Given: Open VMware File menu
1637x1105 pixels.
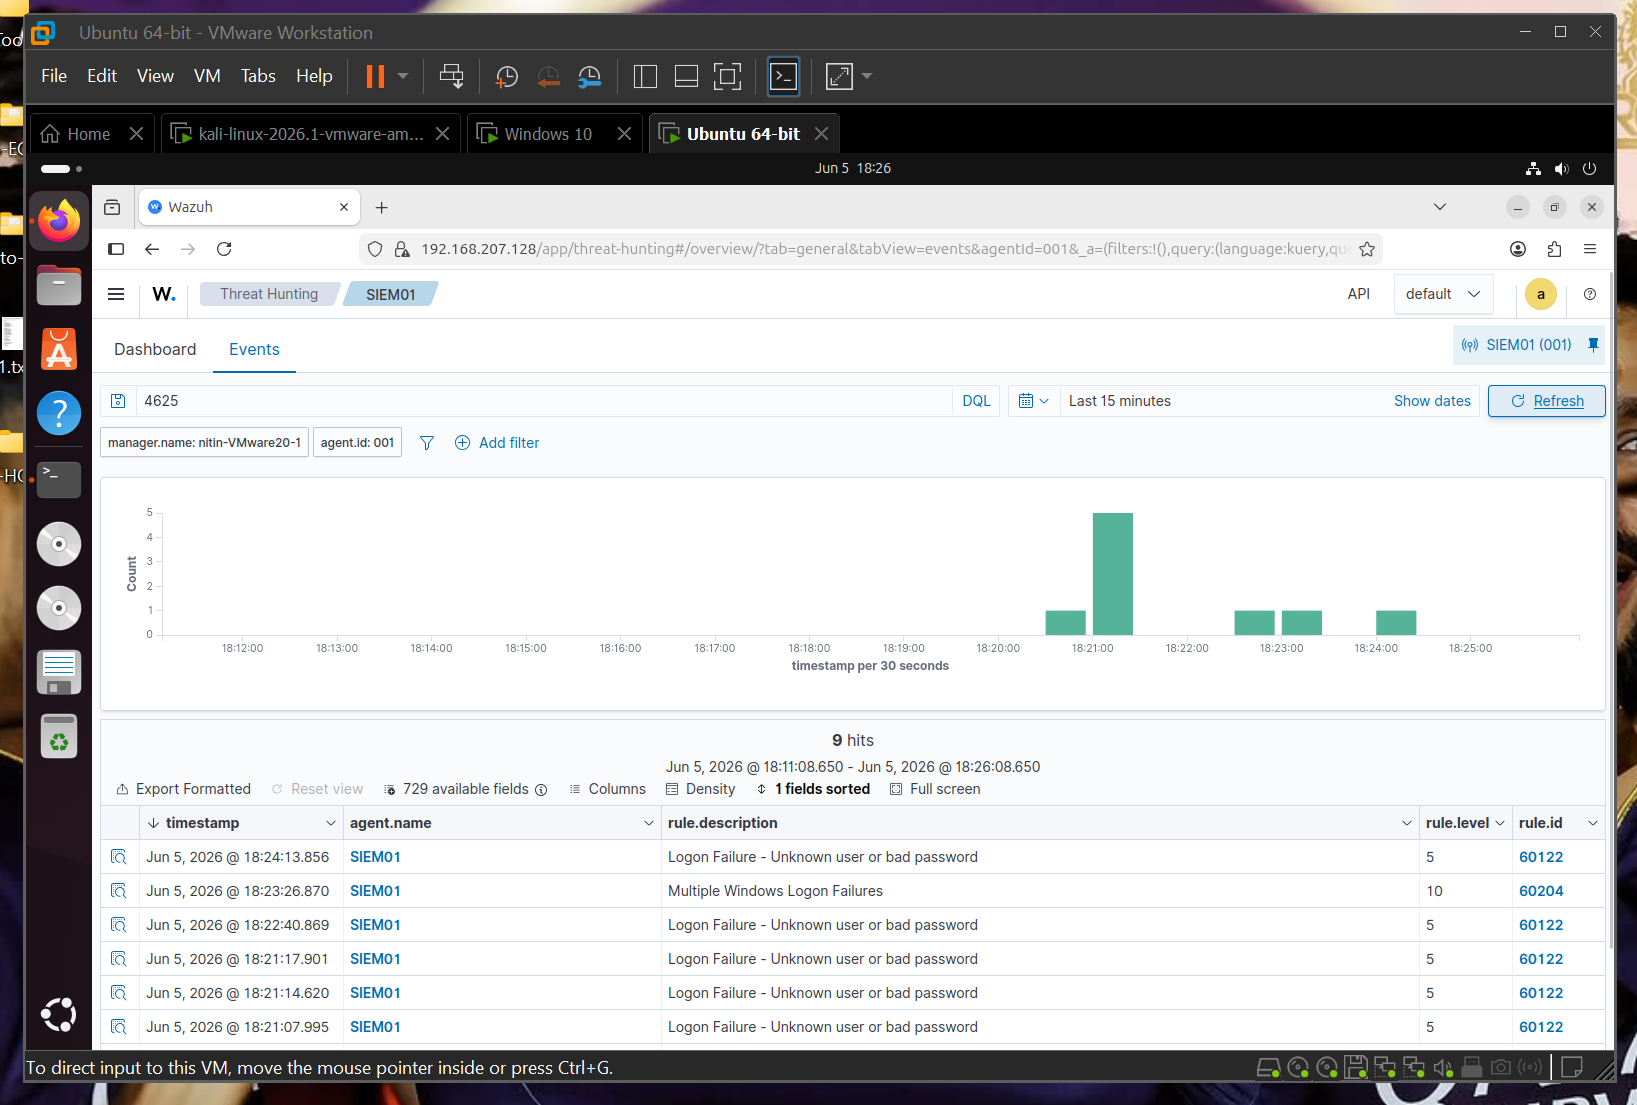Looking at the screenshot, I should coord(54,76).
